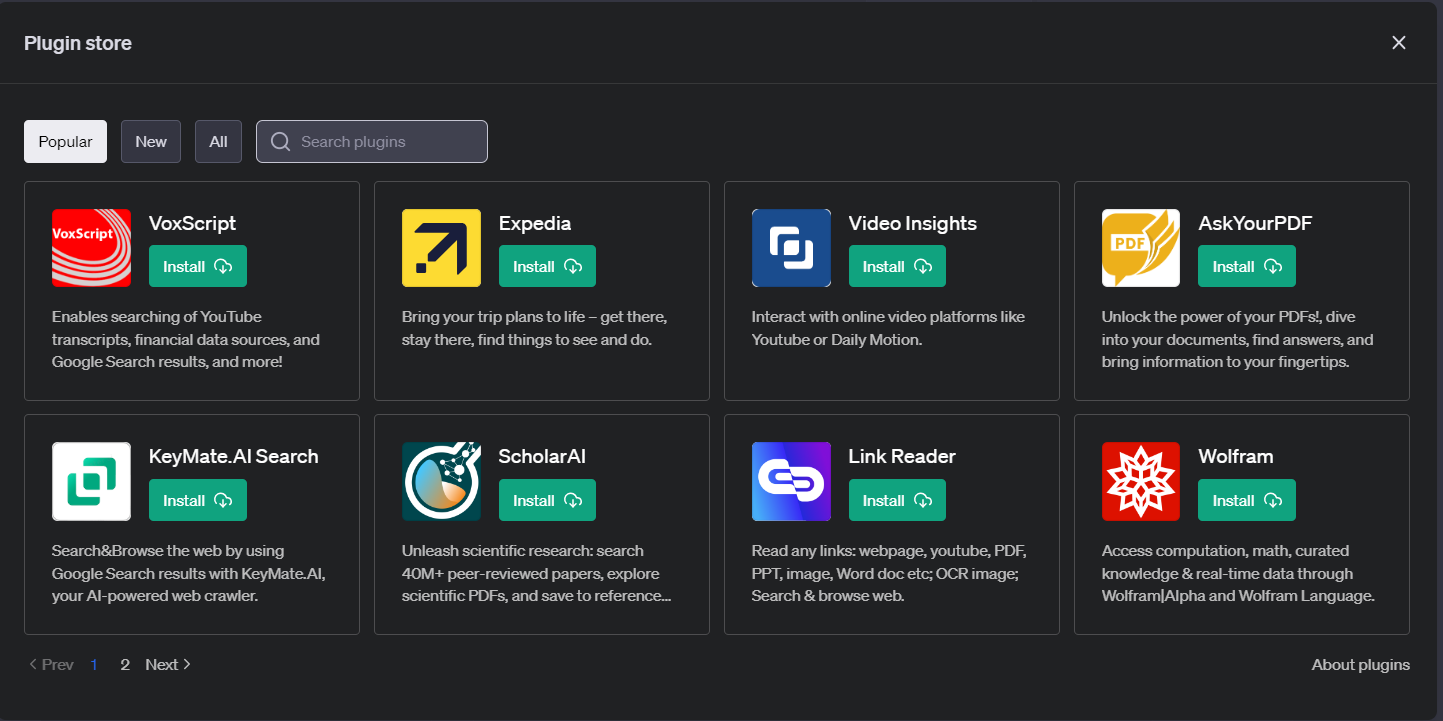The height and width of the screenshot is (721, 1443).
Task: Install the Wolfram plugin
Action: [1247, 500]
